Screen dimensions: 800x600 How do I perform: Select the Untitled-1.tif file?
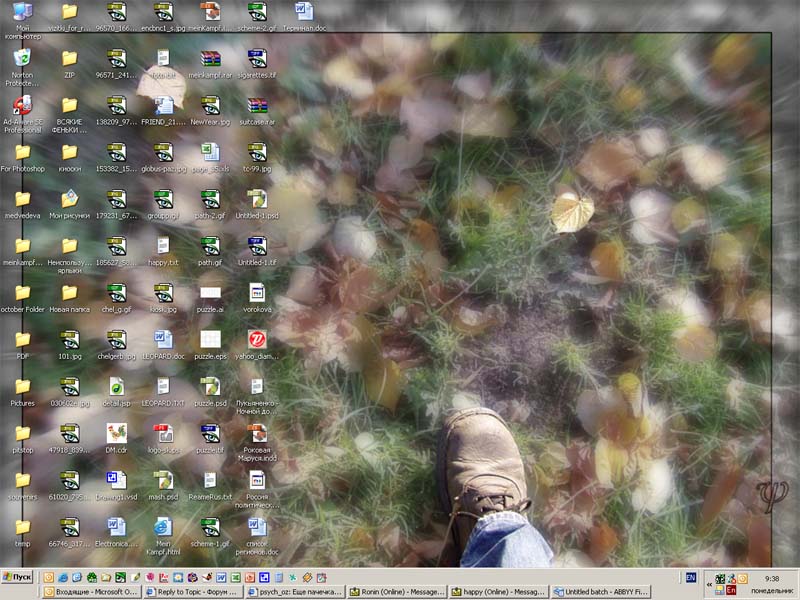click(257, 252)
